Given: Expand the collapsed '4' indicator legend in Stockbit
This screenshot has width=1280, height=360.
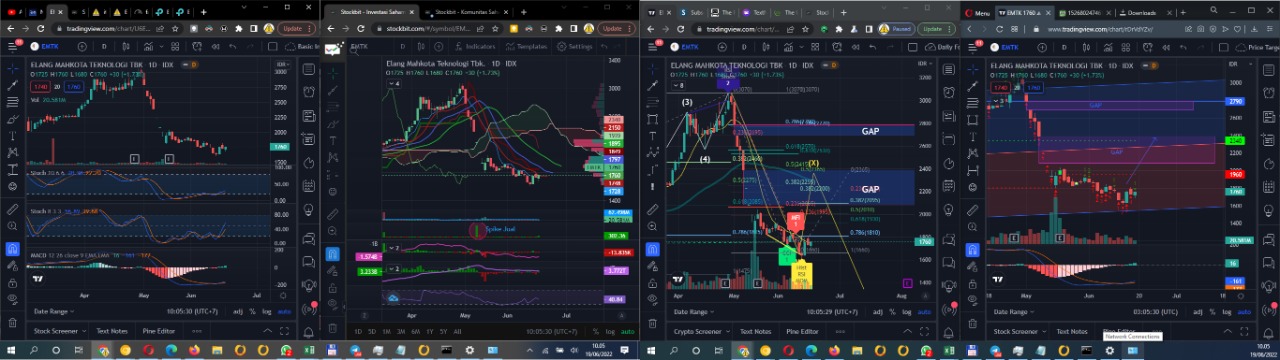Looking at the screenshot, I should click(394, 83).
